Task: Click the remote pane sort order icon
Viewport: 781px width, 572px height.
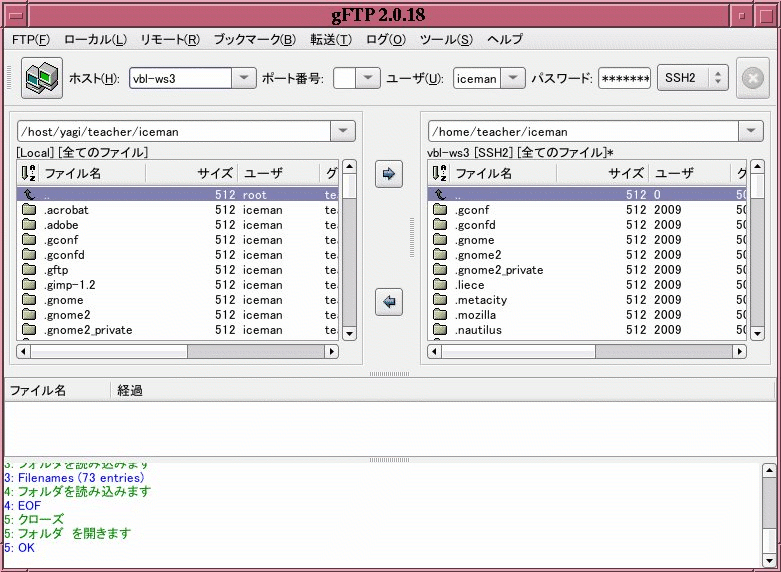Action: point(440,173)
